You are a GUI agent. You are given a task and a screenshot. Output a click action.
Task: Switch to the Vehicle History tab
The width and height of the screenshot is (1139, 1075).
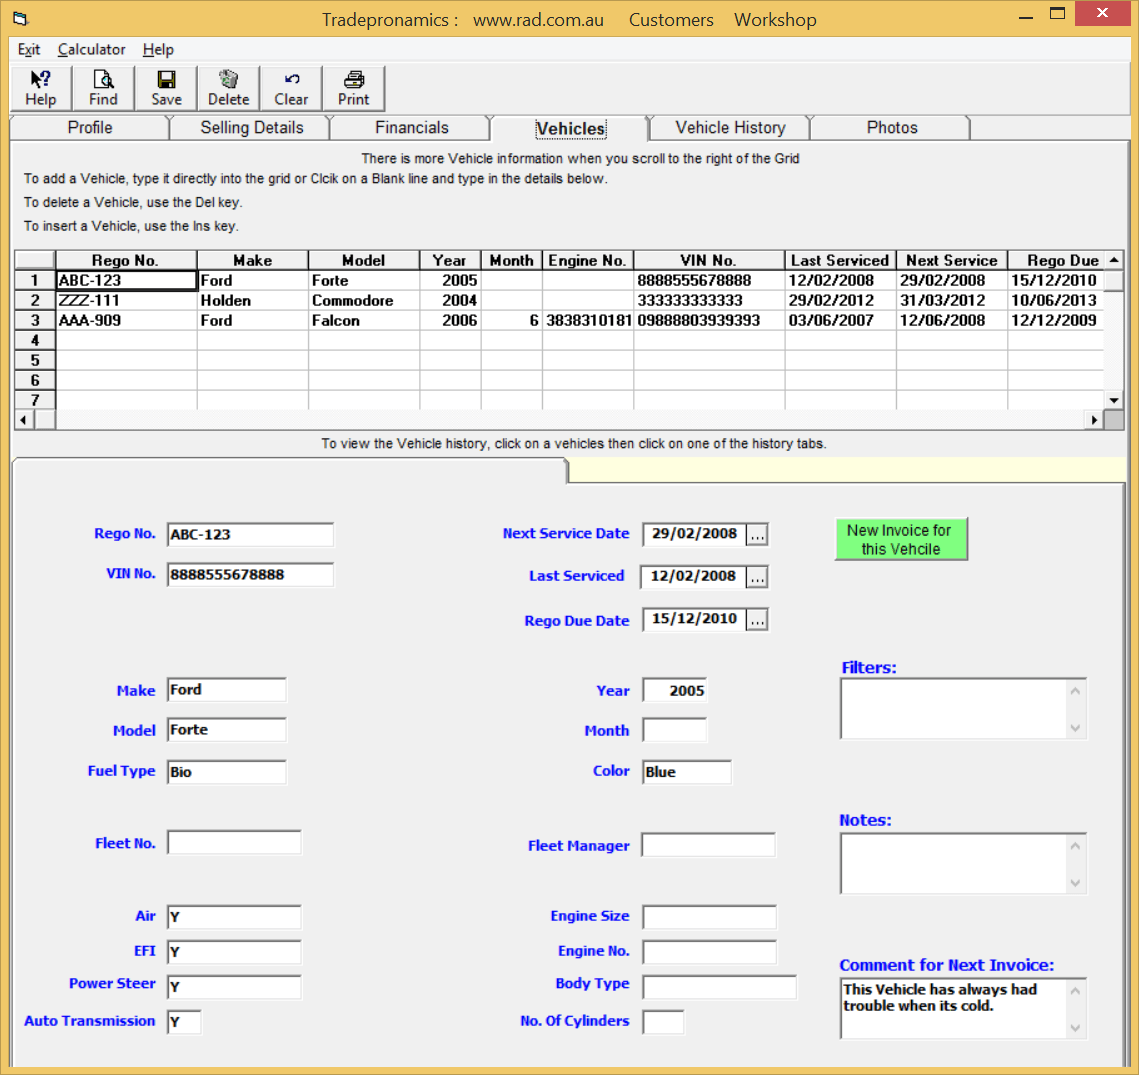pyautogui.click(x=730, y=128)
